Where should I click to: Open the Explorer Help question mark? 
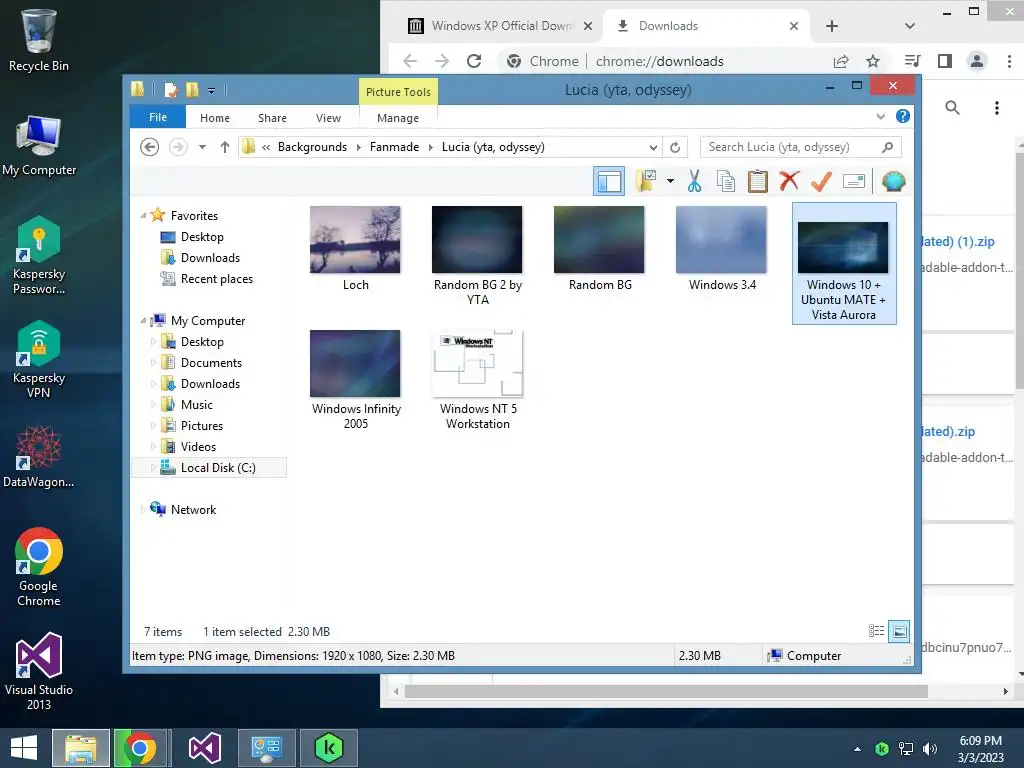point(903,116)
